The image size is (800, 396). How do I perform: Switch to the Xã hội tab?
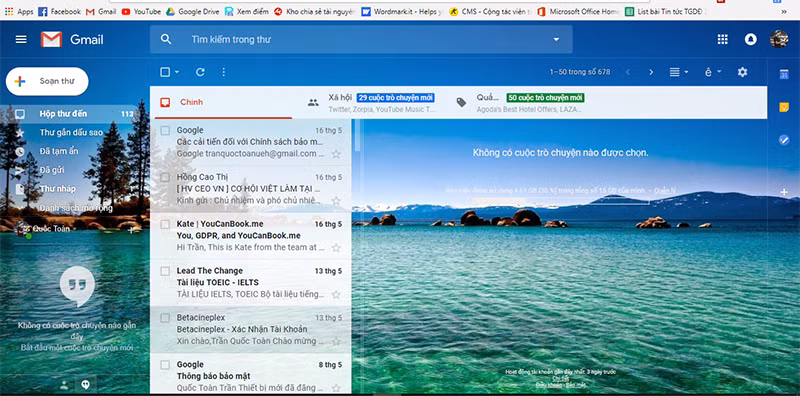click(x=371, y=102)
